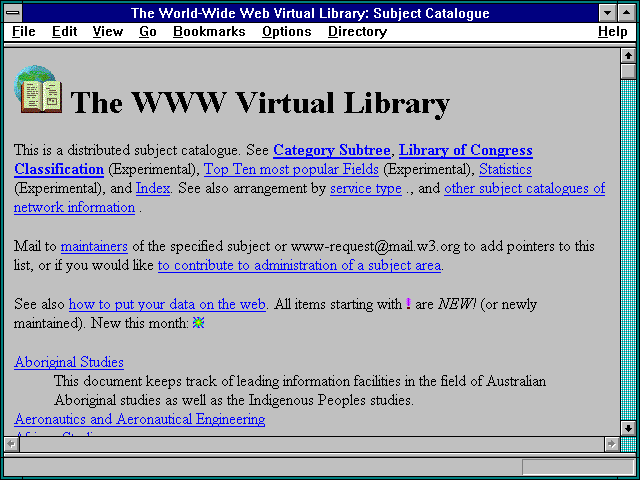The image size is (640, 480).
Task: Click the vertical scrollbar track below thumb
Action: [x=628, y=250]
